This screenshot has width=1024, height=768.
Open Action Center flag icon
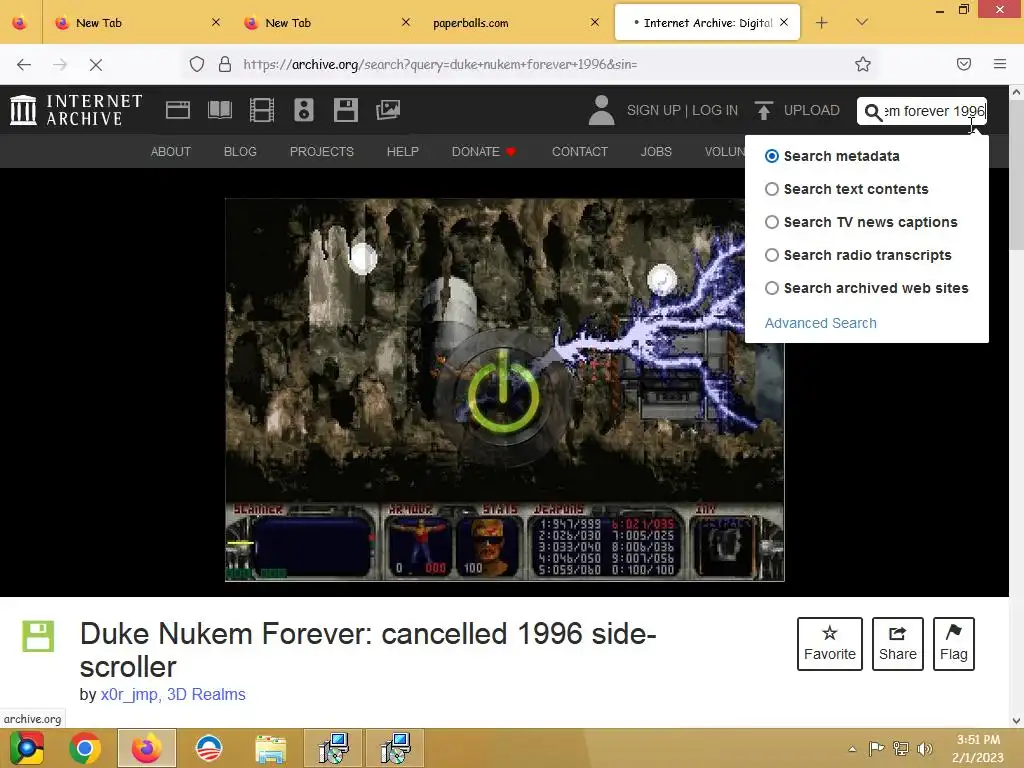876,748
